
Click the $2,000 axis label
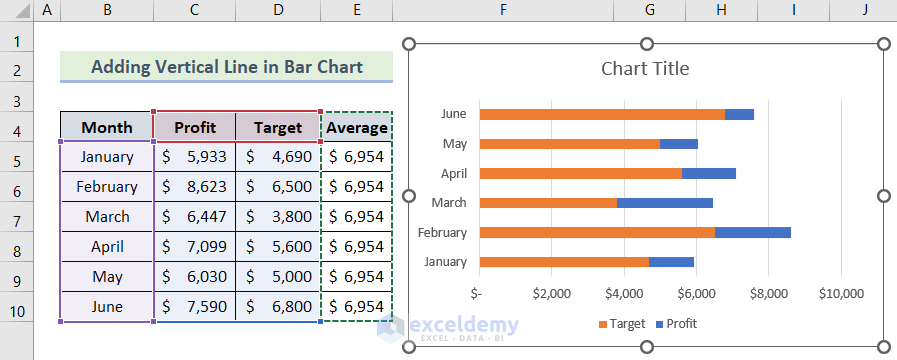[x=551, y=294]
